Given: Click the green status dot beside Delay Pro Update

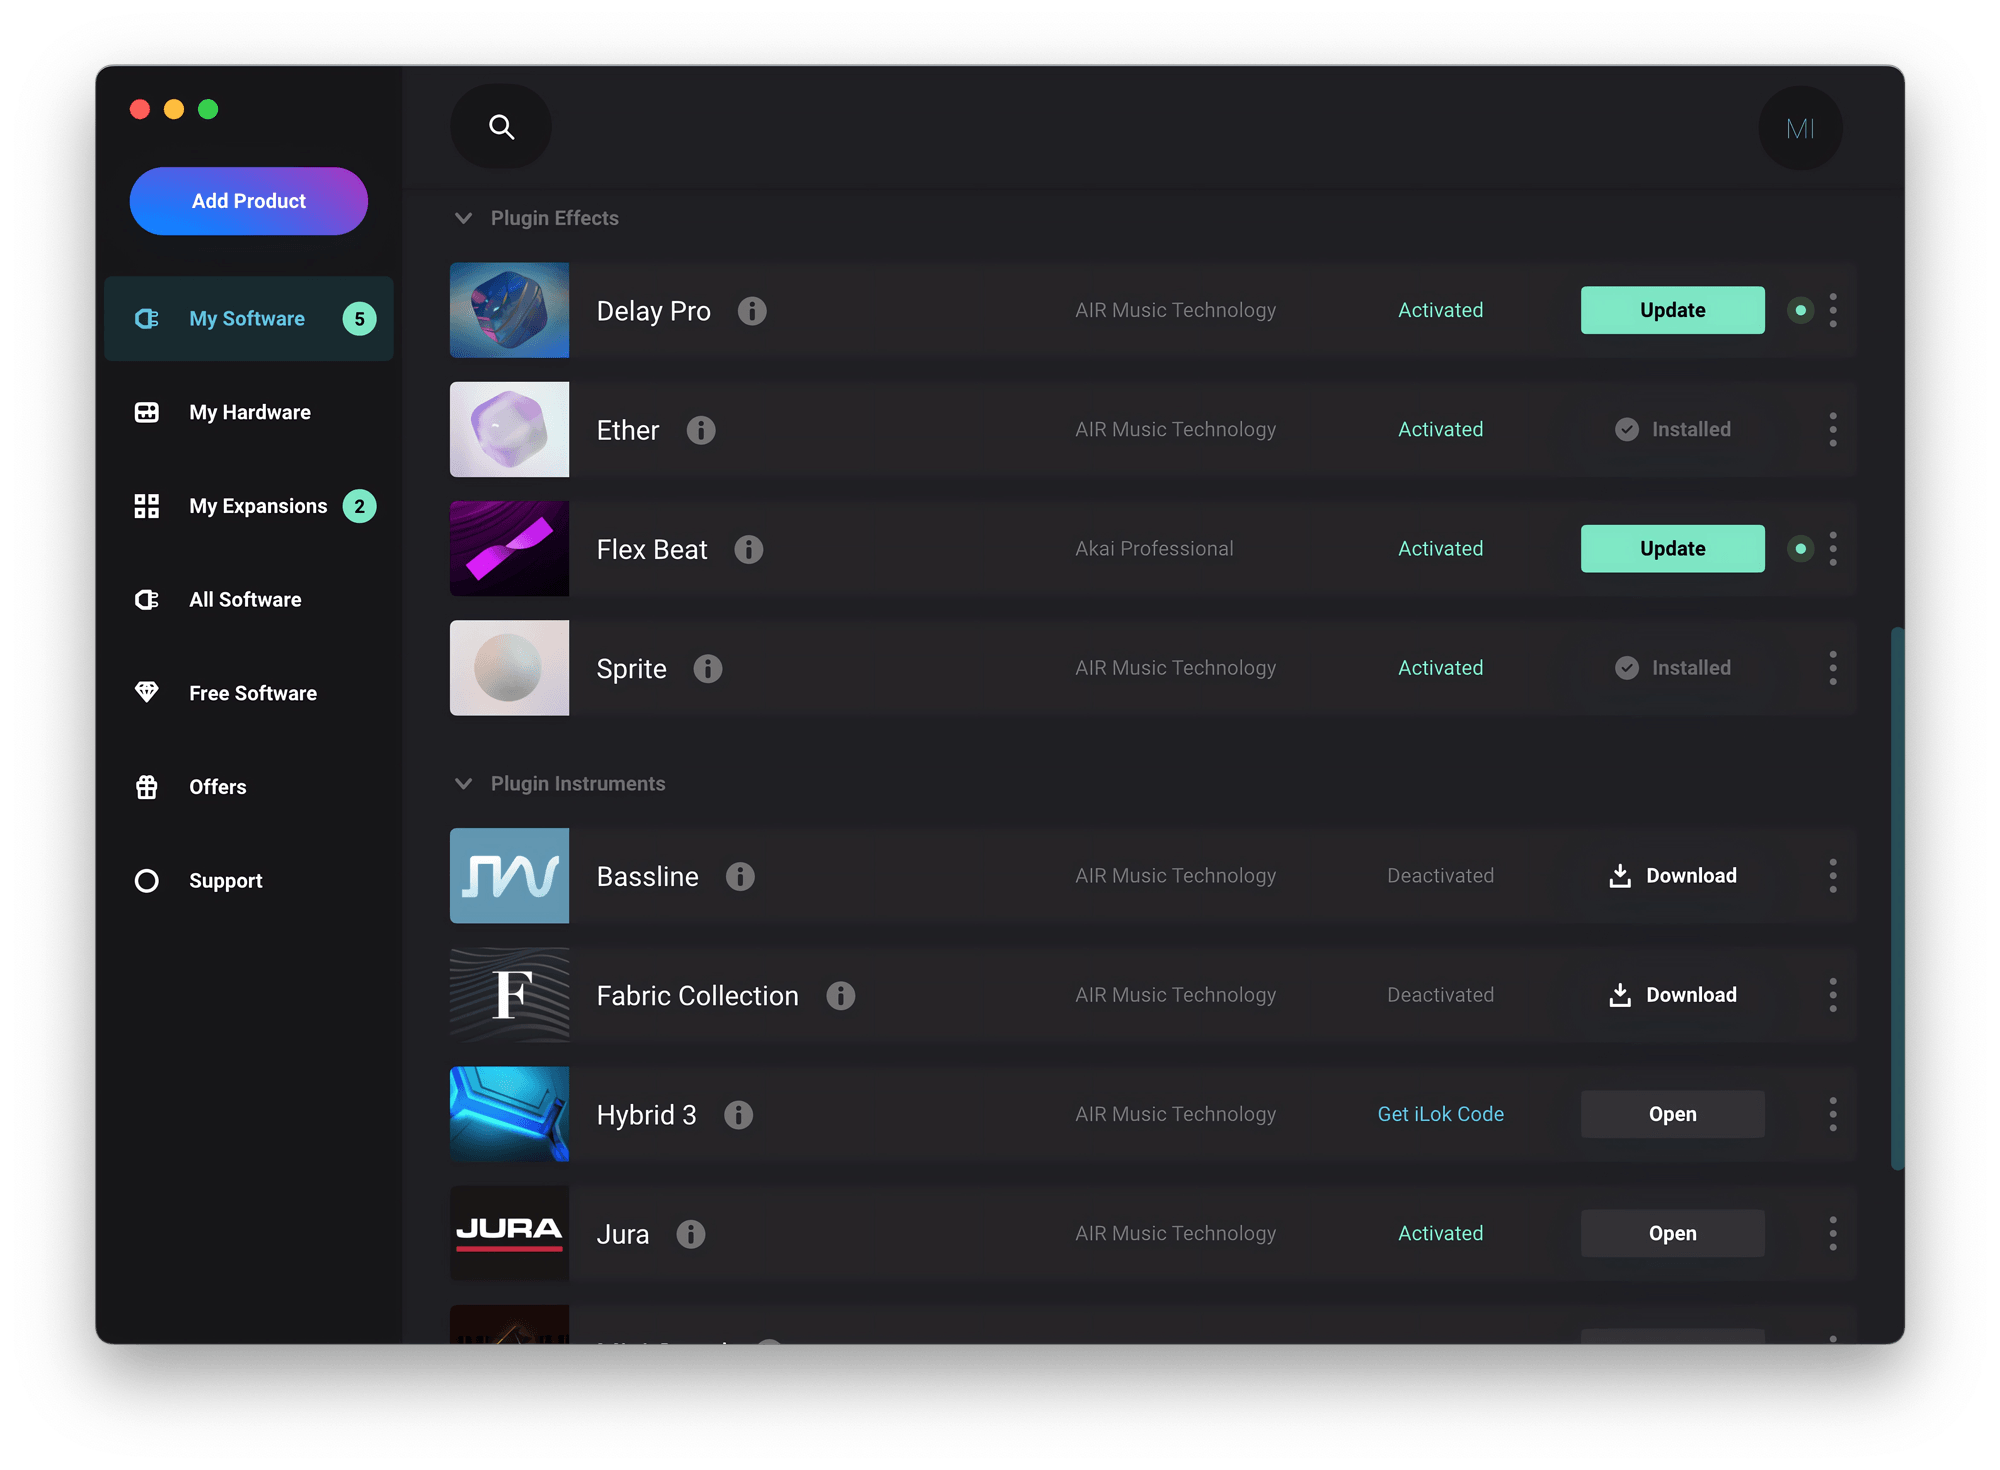Looking at the screenshot, I should pyautogui.click(x=1800, y=311).
